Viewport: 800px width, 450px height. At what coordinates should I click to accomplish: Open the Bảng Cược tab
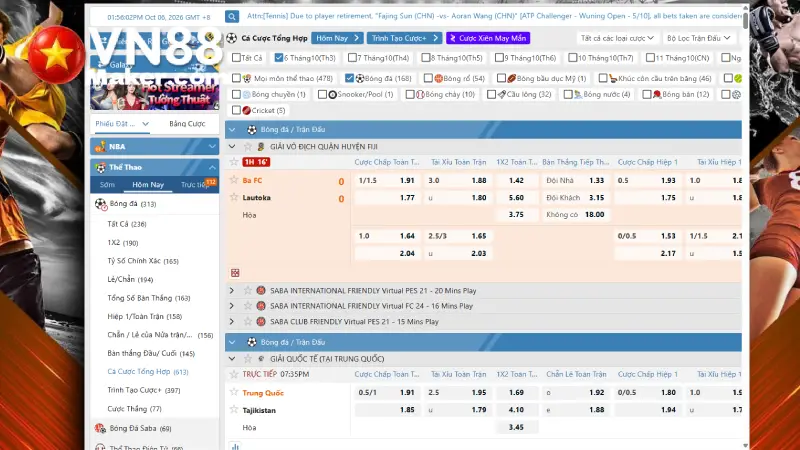coord(187,124)
